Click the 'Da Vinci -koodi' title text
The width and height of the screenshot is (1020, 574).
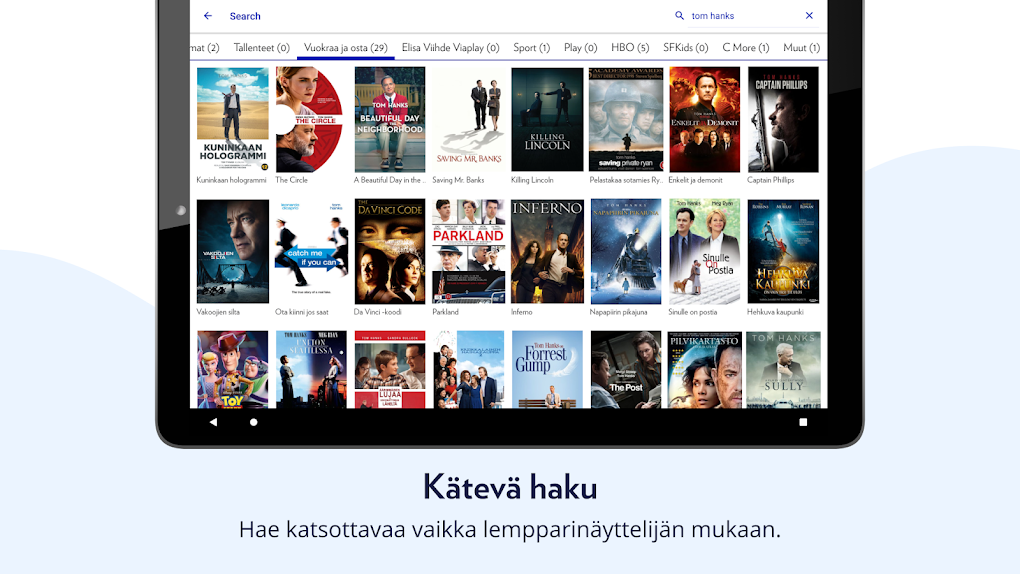(377, 312)
